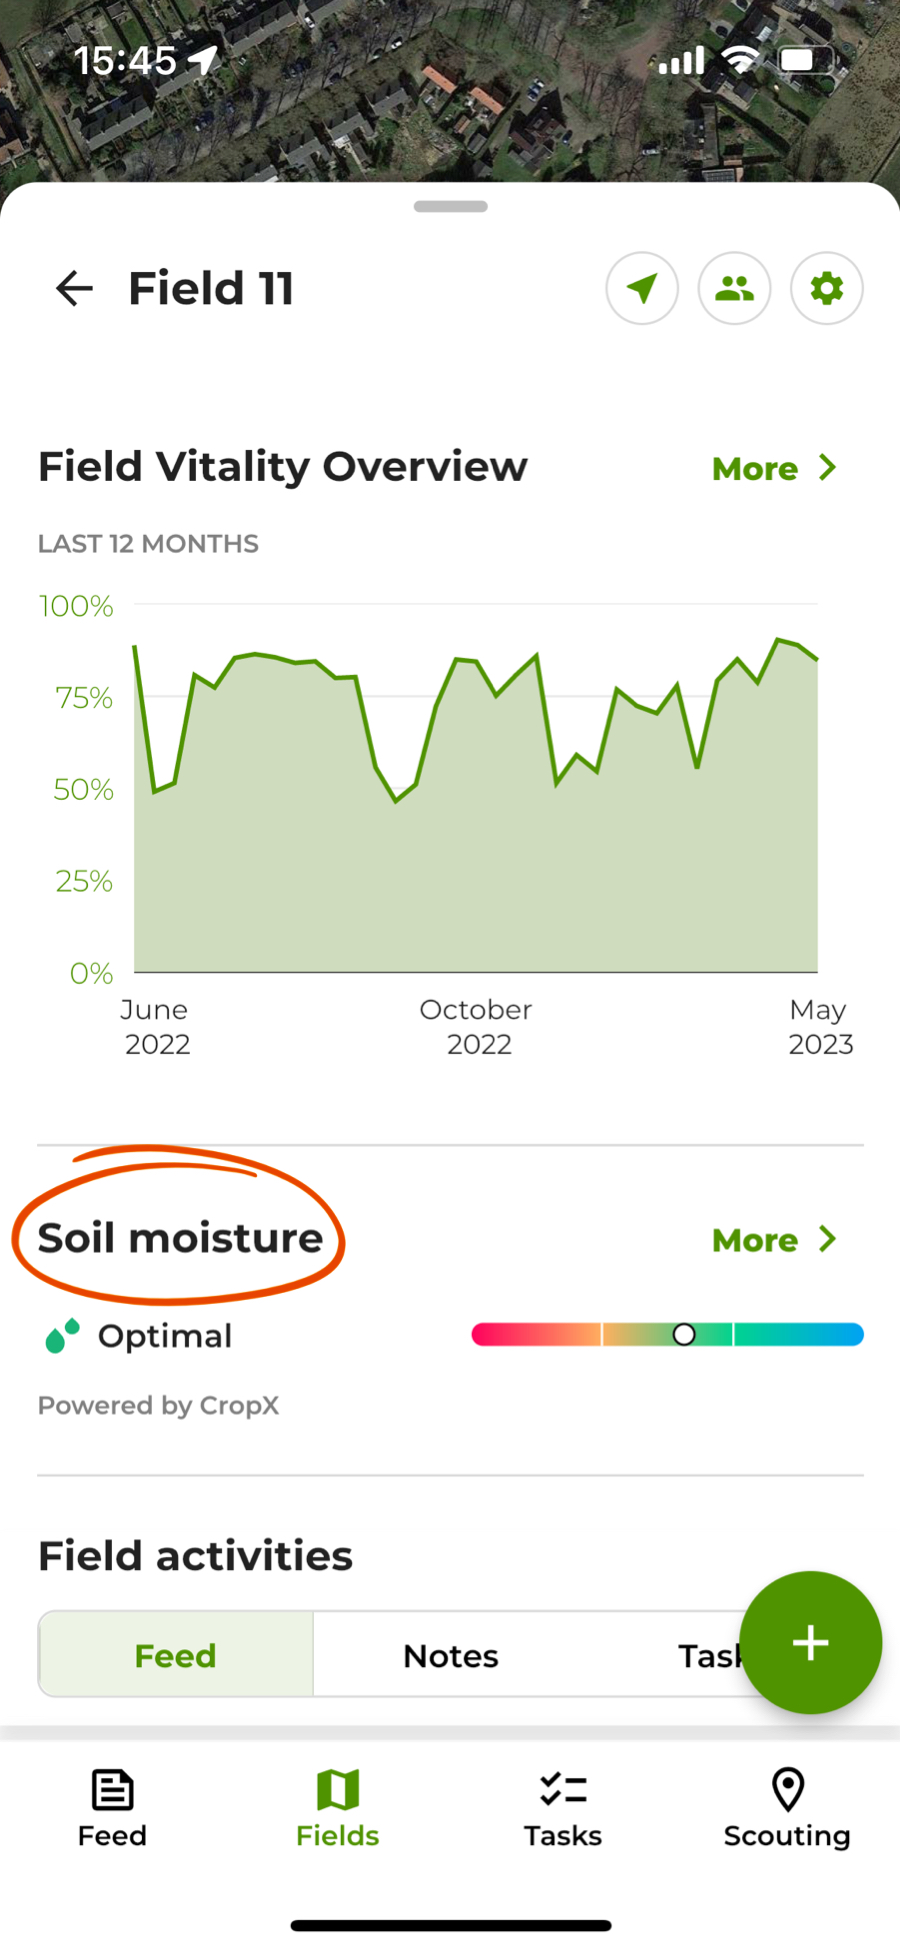Viewport: 900px width, 1949px height.
Task: Select the Feed segment under Field activities
Action: click(x=176, y=1655)
